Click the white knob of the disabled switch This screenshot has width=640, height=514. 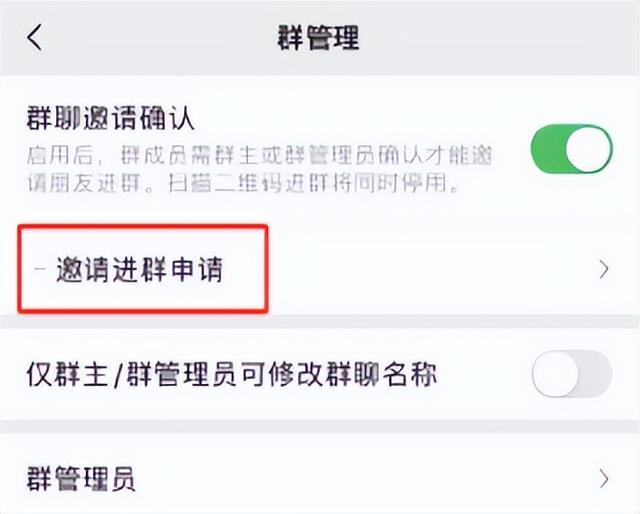tap(557, 375)
